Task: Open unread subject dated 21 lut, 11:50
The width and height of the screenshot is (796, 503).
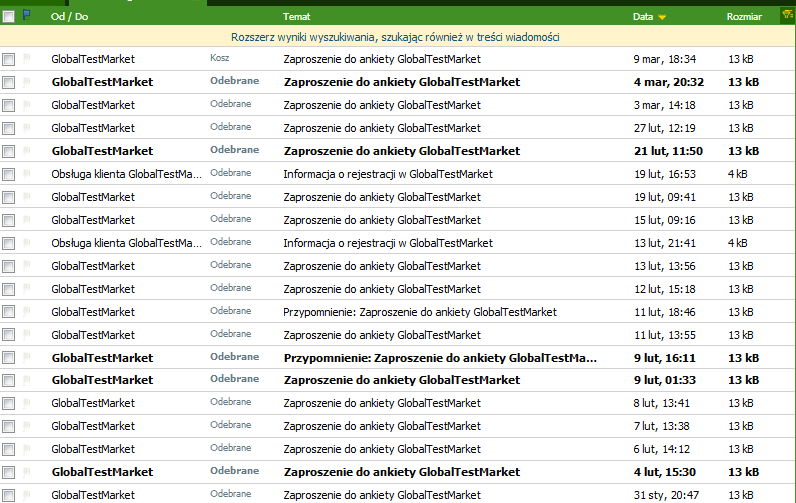Action: (x=402, y=151)
